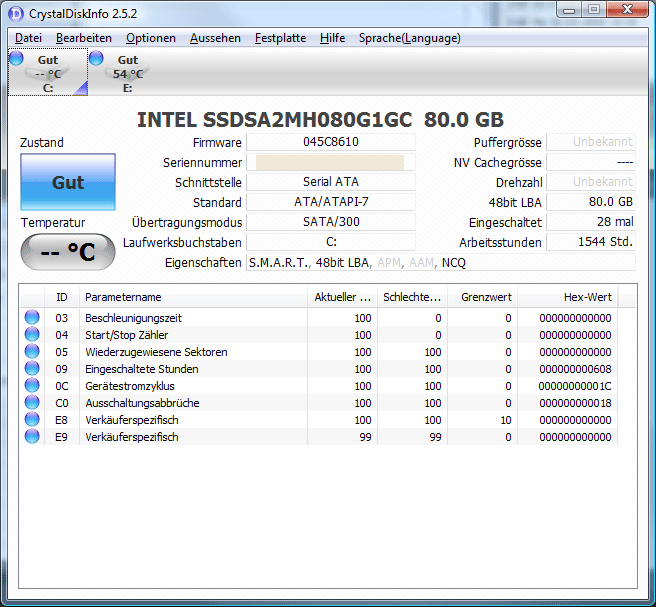Click hex value 000000000018

[x=575, y=403]
